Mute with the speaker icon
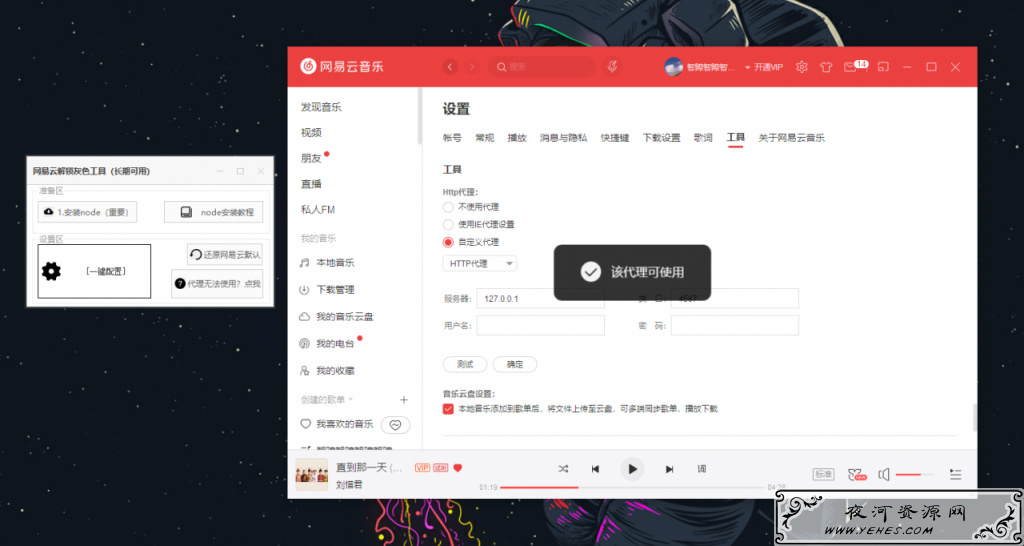Screen dimensions: 1024x546 click(x=884, y=475)
